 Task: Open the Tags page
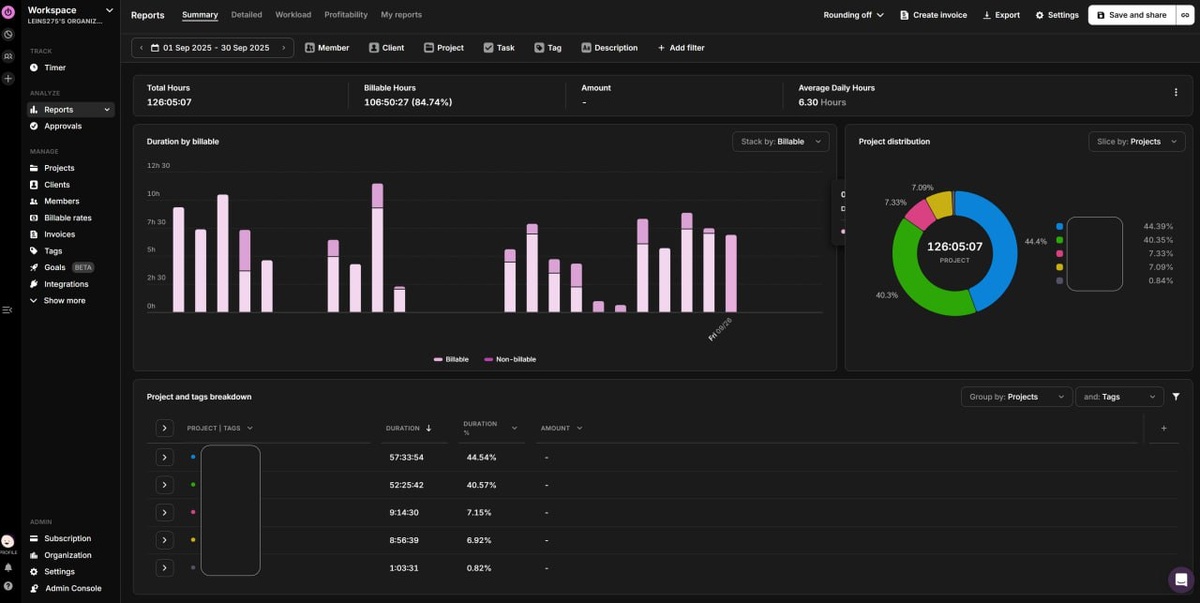pos(53,251)
